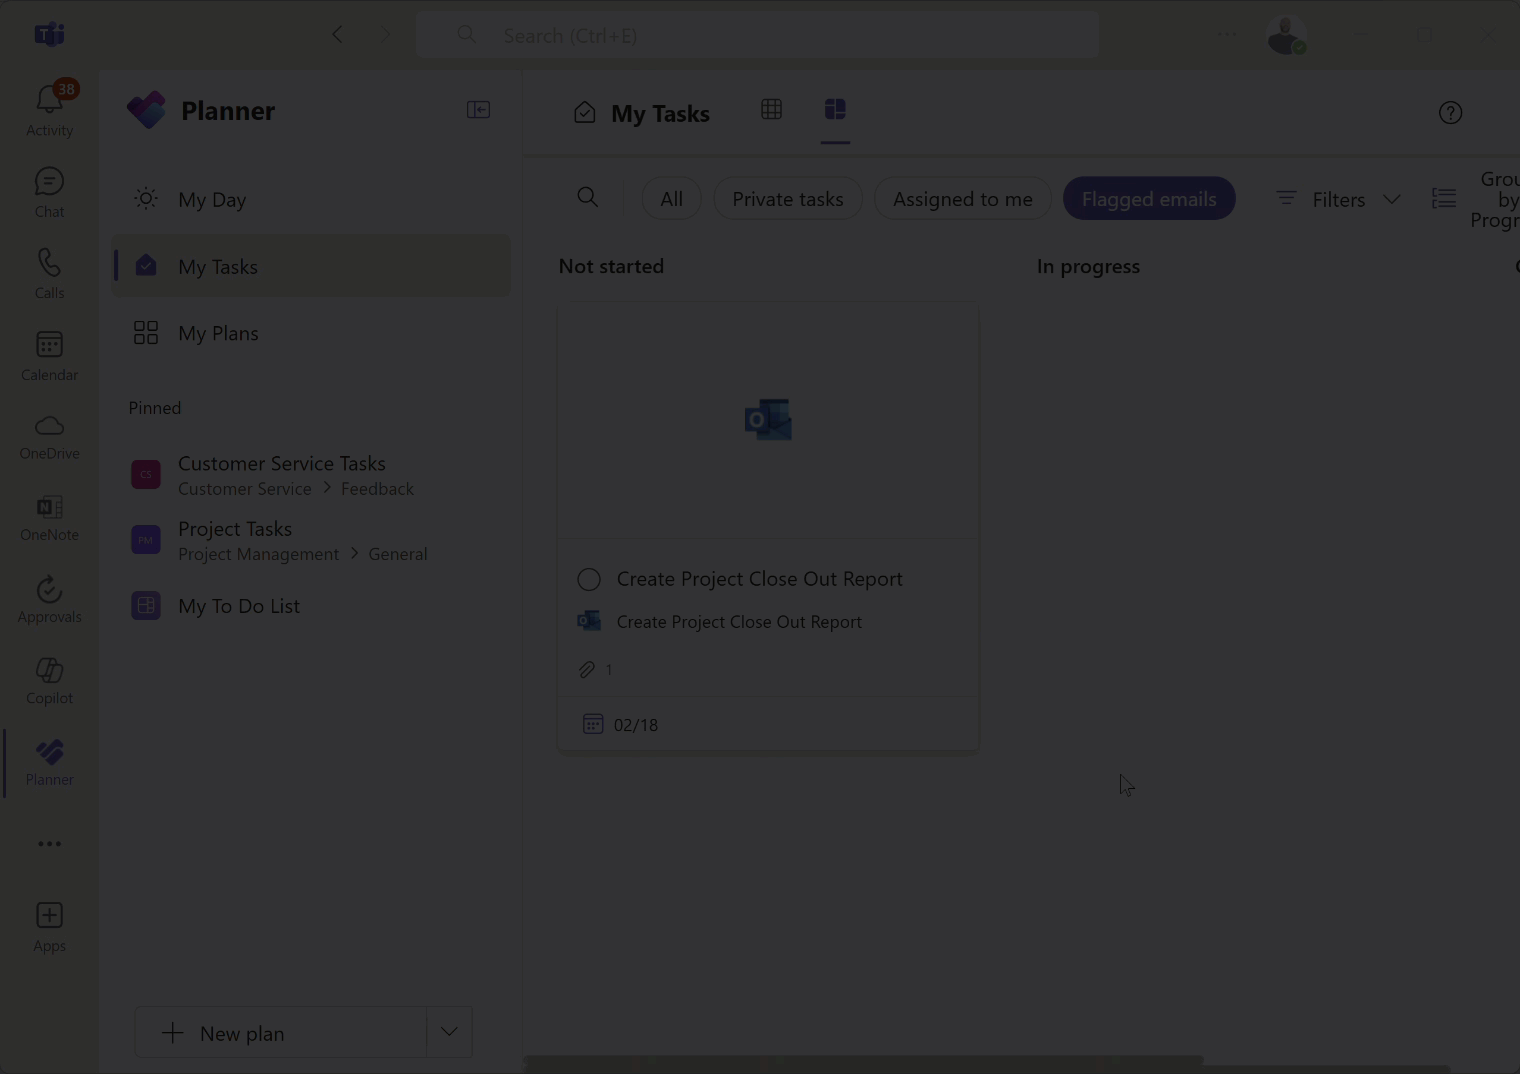Navigate forward with the forward arrow

coord(386,35)
